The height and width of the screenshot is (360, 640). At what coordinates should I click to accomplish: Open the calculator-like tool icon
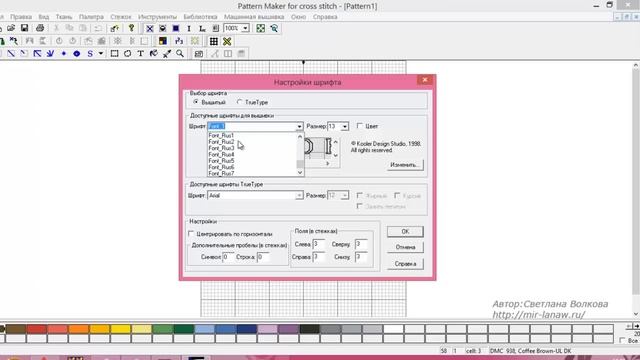tap(199, 53)
